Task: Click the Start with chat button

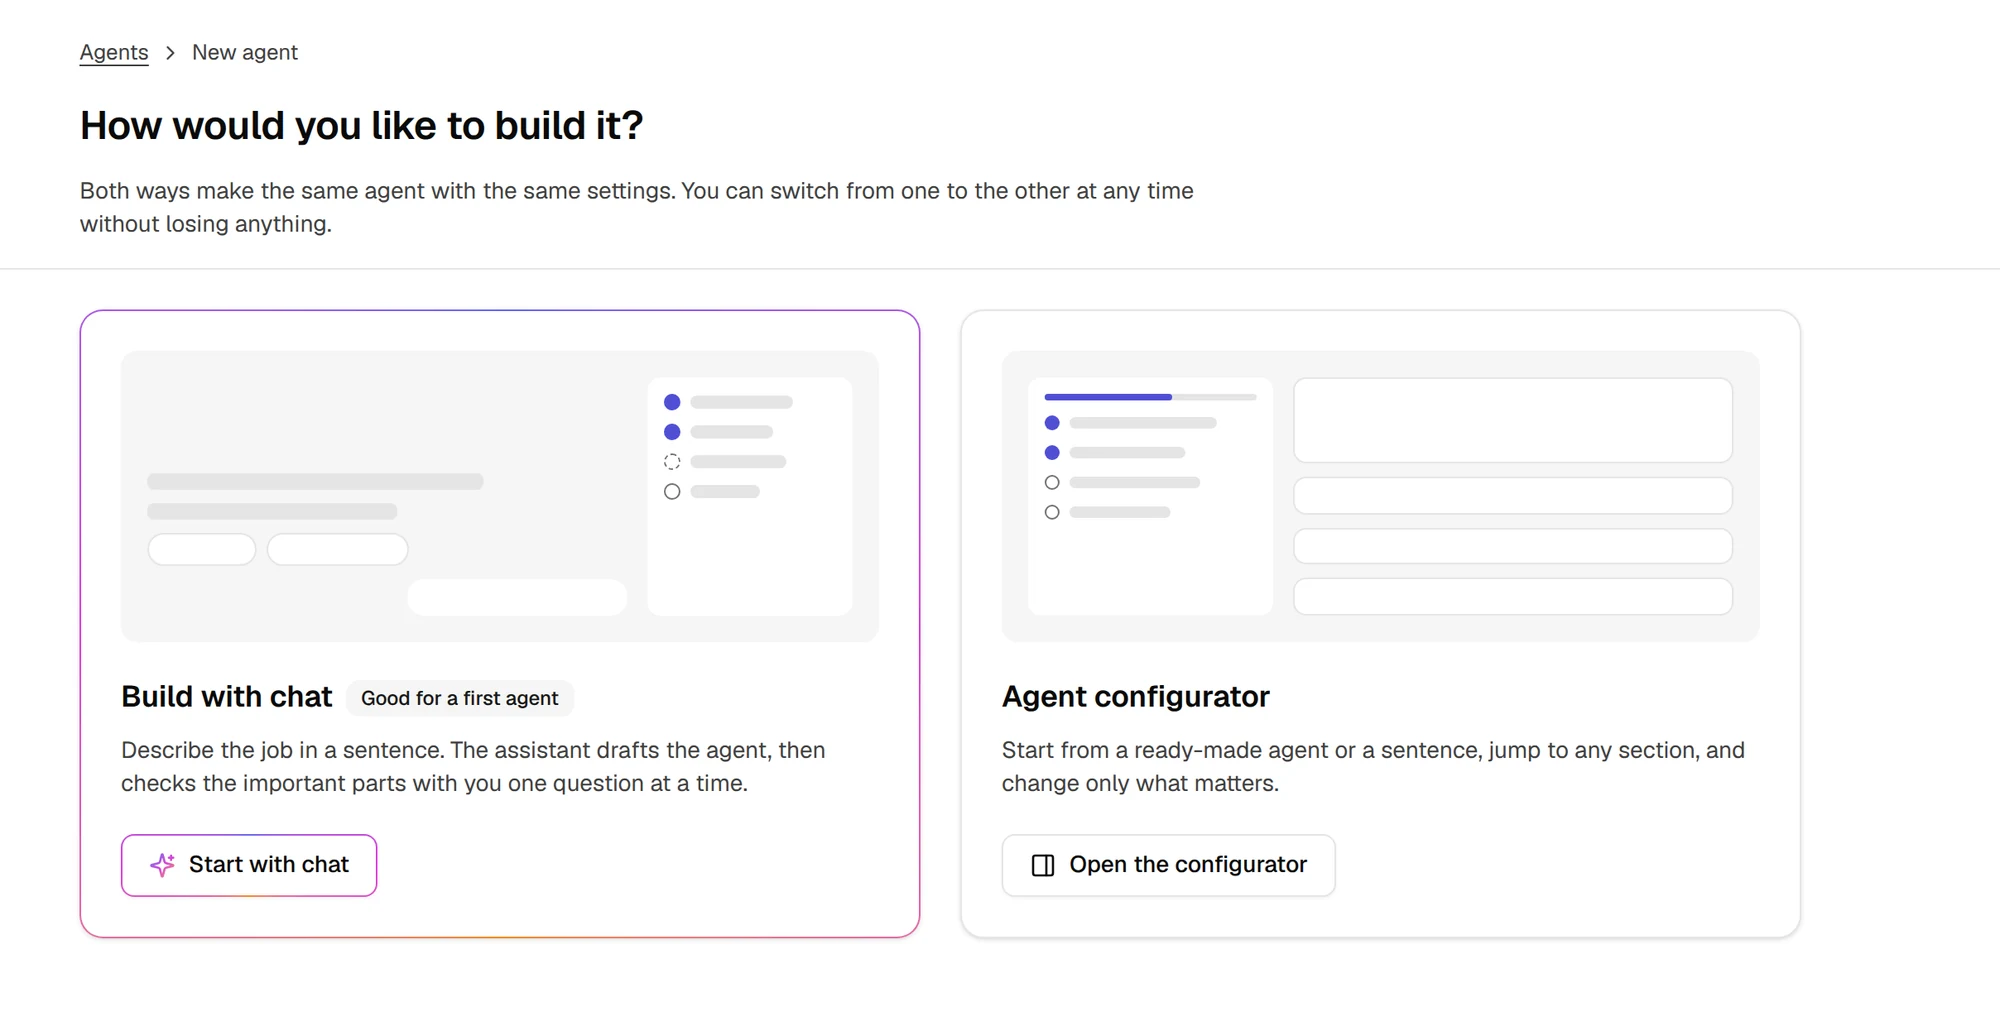Action: [x=249, y=865]
